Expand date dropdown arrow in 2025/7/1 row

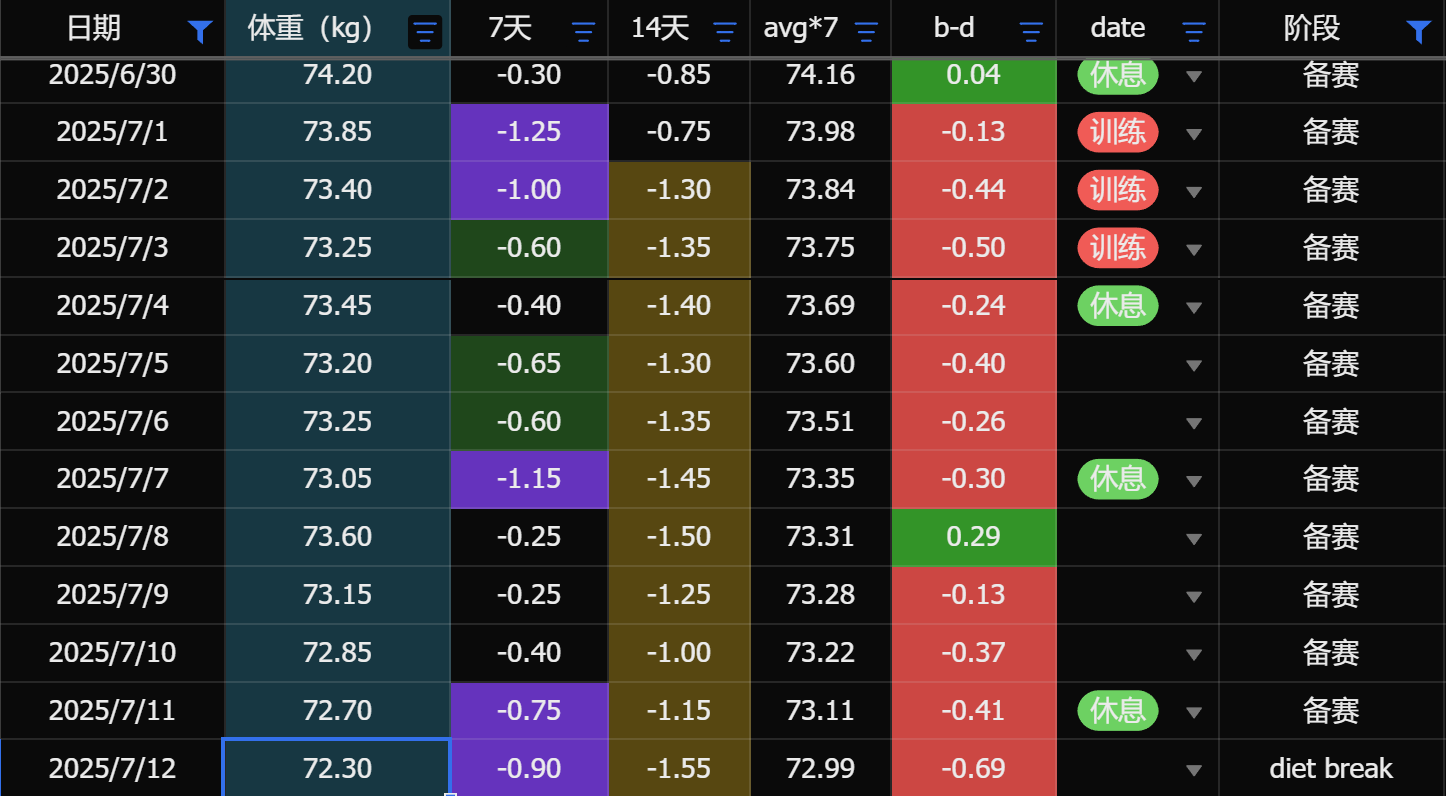tap(1193, 134)
